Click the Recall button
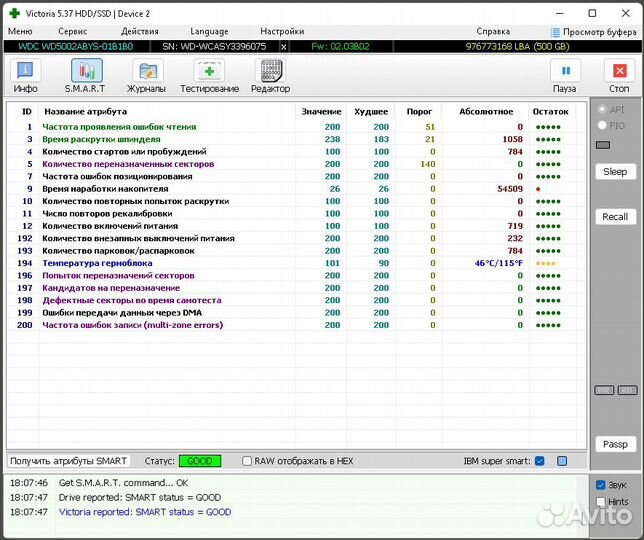 click(615, 217)
